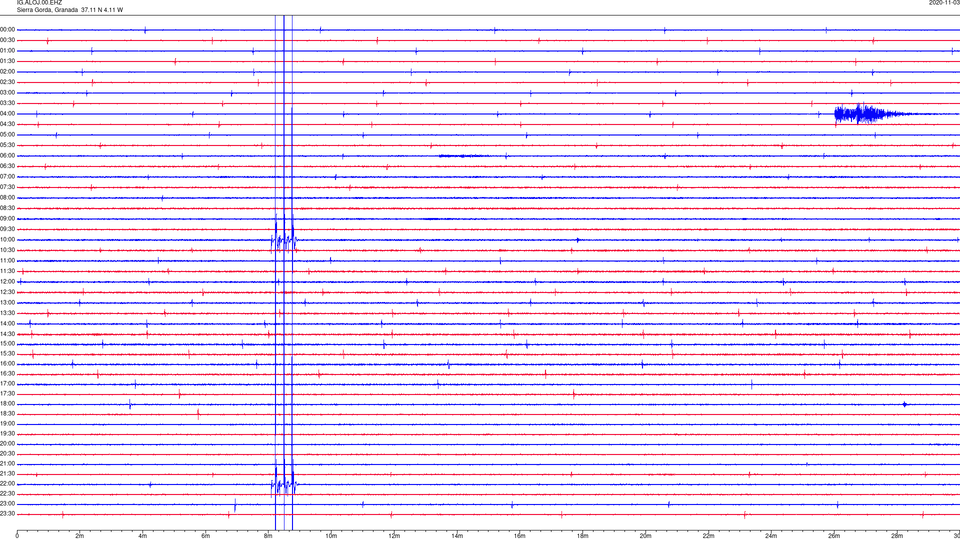
Task: Click the 06:00 time label
Action: (7, 156)
